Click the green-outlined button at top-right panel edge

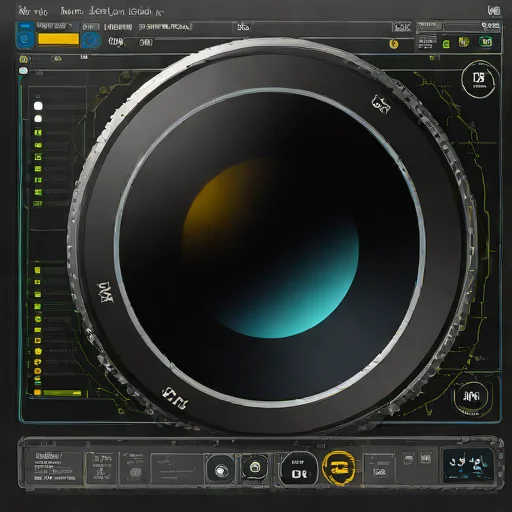point(486,42)
